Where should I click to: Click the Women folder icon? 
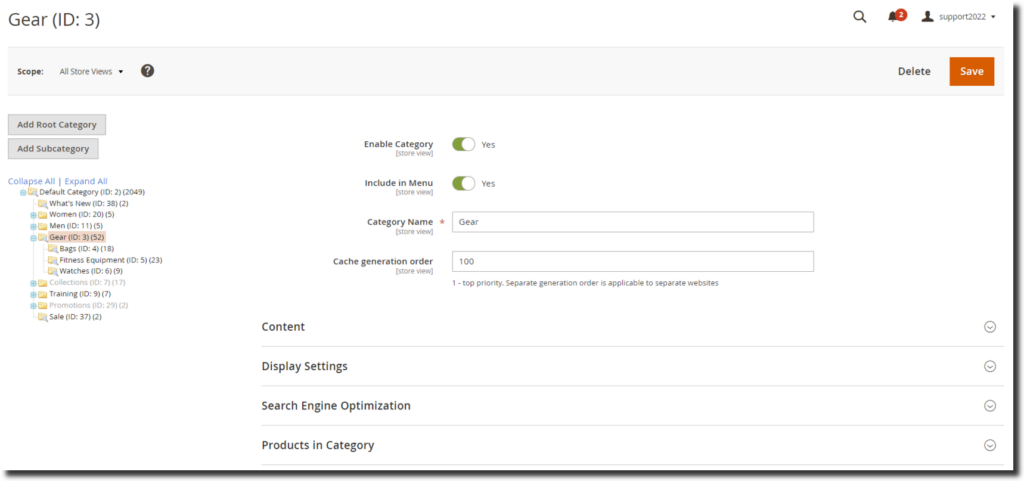click(42, 215)
